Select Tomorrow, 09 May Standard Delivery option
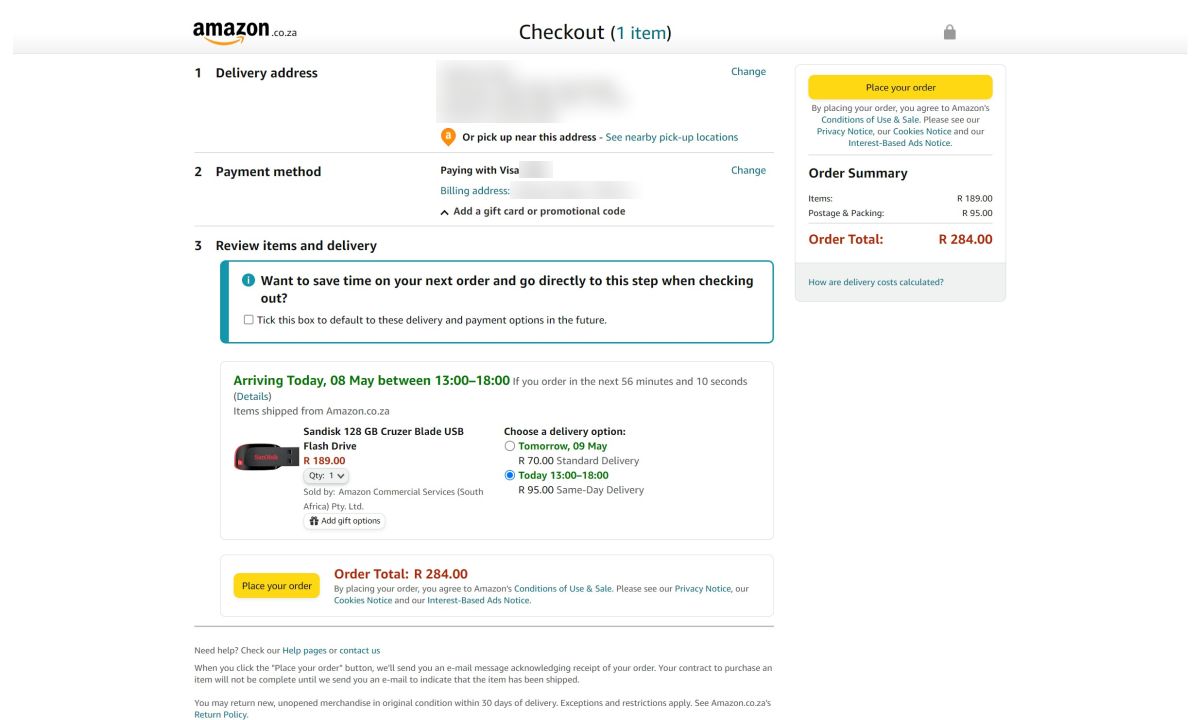 point(510,446)
